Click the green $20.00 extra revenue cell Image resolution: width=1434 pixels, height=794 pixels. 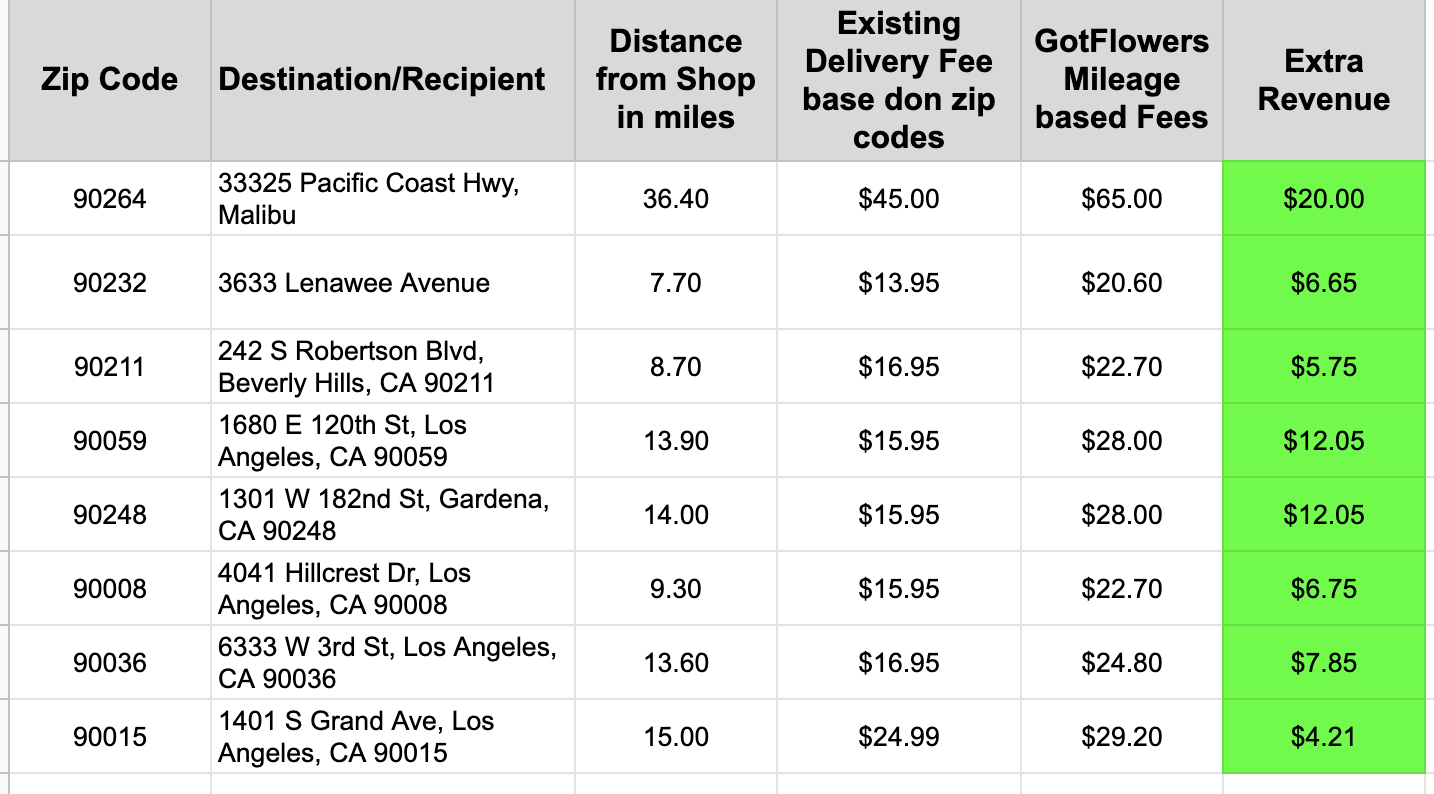[x=1323, y=199]
